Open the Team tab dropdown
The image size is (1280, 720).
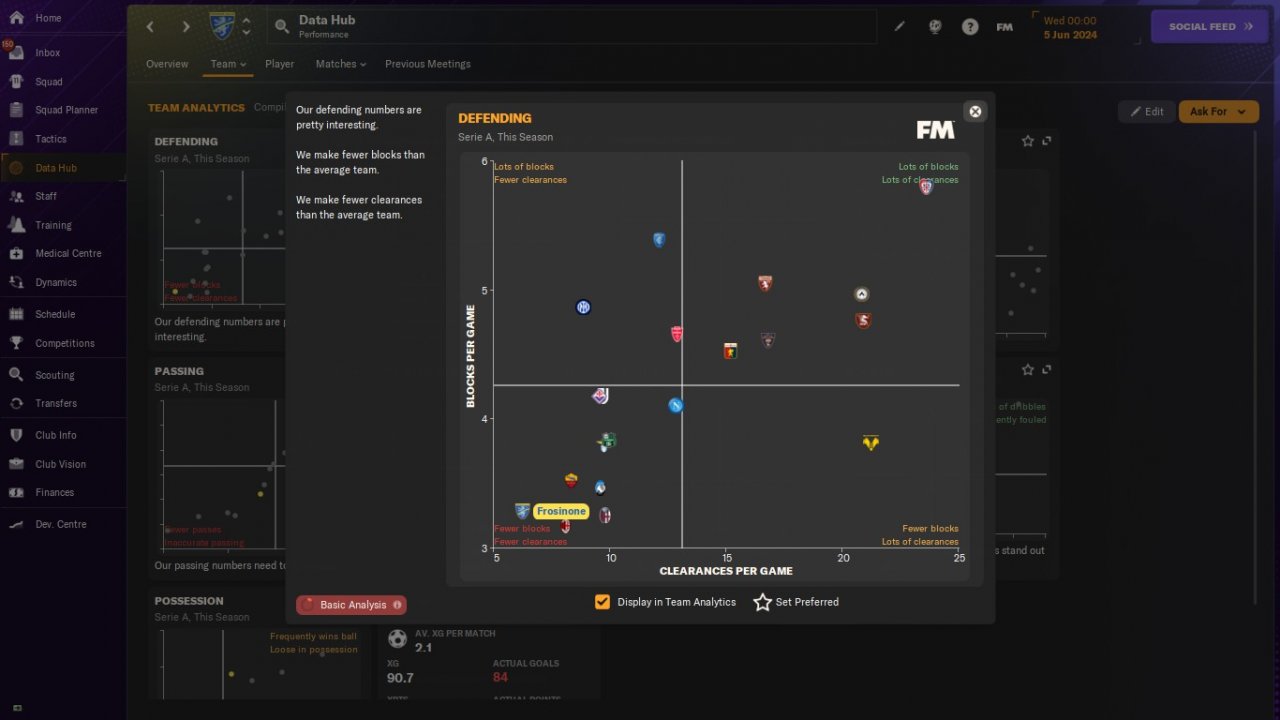[x=228, y=64]
